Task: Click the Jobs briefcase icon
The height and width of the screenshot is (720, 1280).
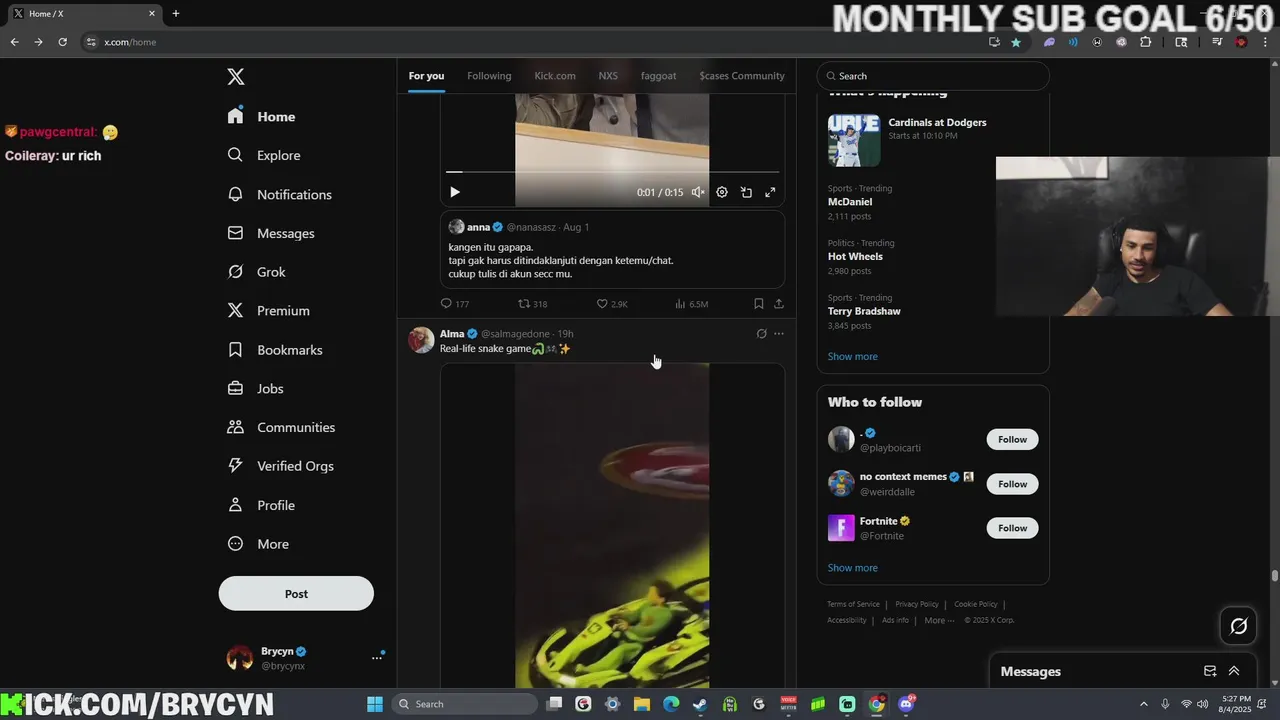Action: pos(235,388)
